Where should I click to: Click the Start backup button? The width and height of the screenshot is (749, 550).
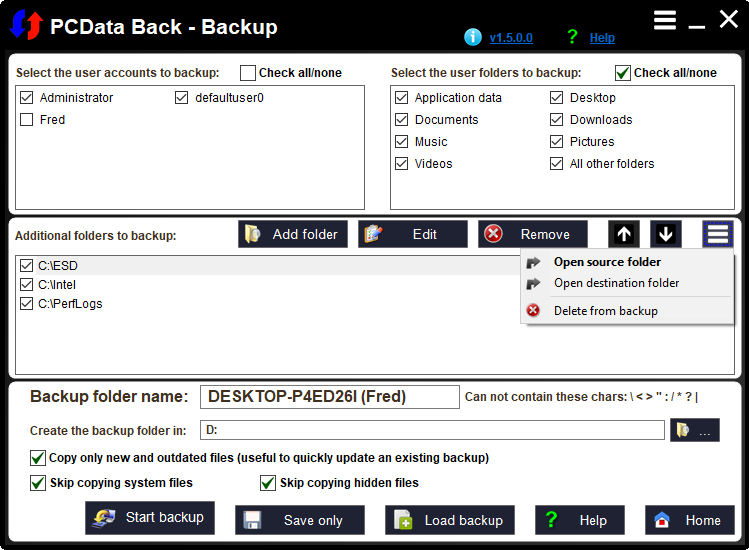[x=150, y=518]
